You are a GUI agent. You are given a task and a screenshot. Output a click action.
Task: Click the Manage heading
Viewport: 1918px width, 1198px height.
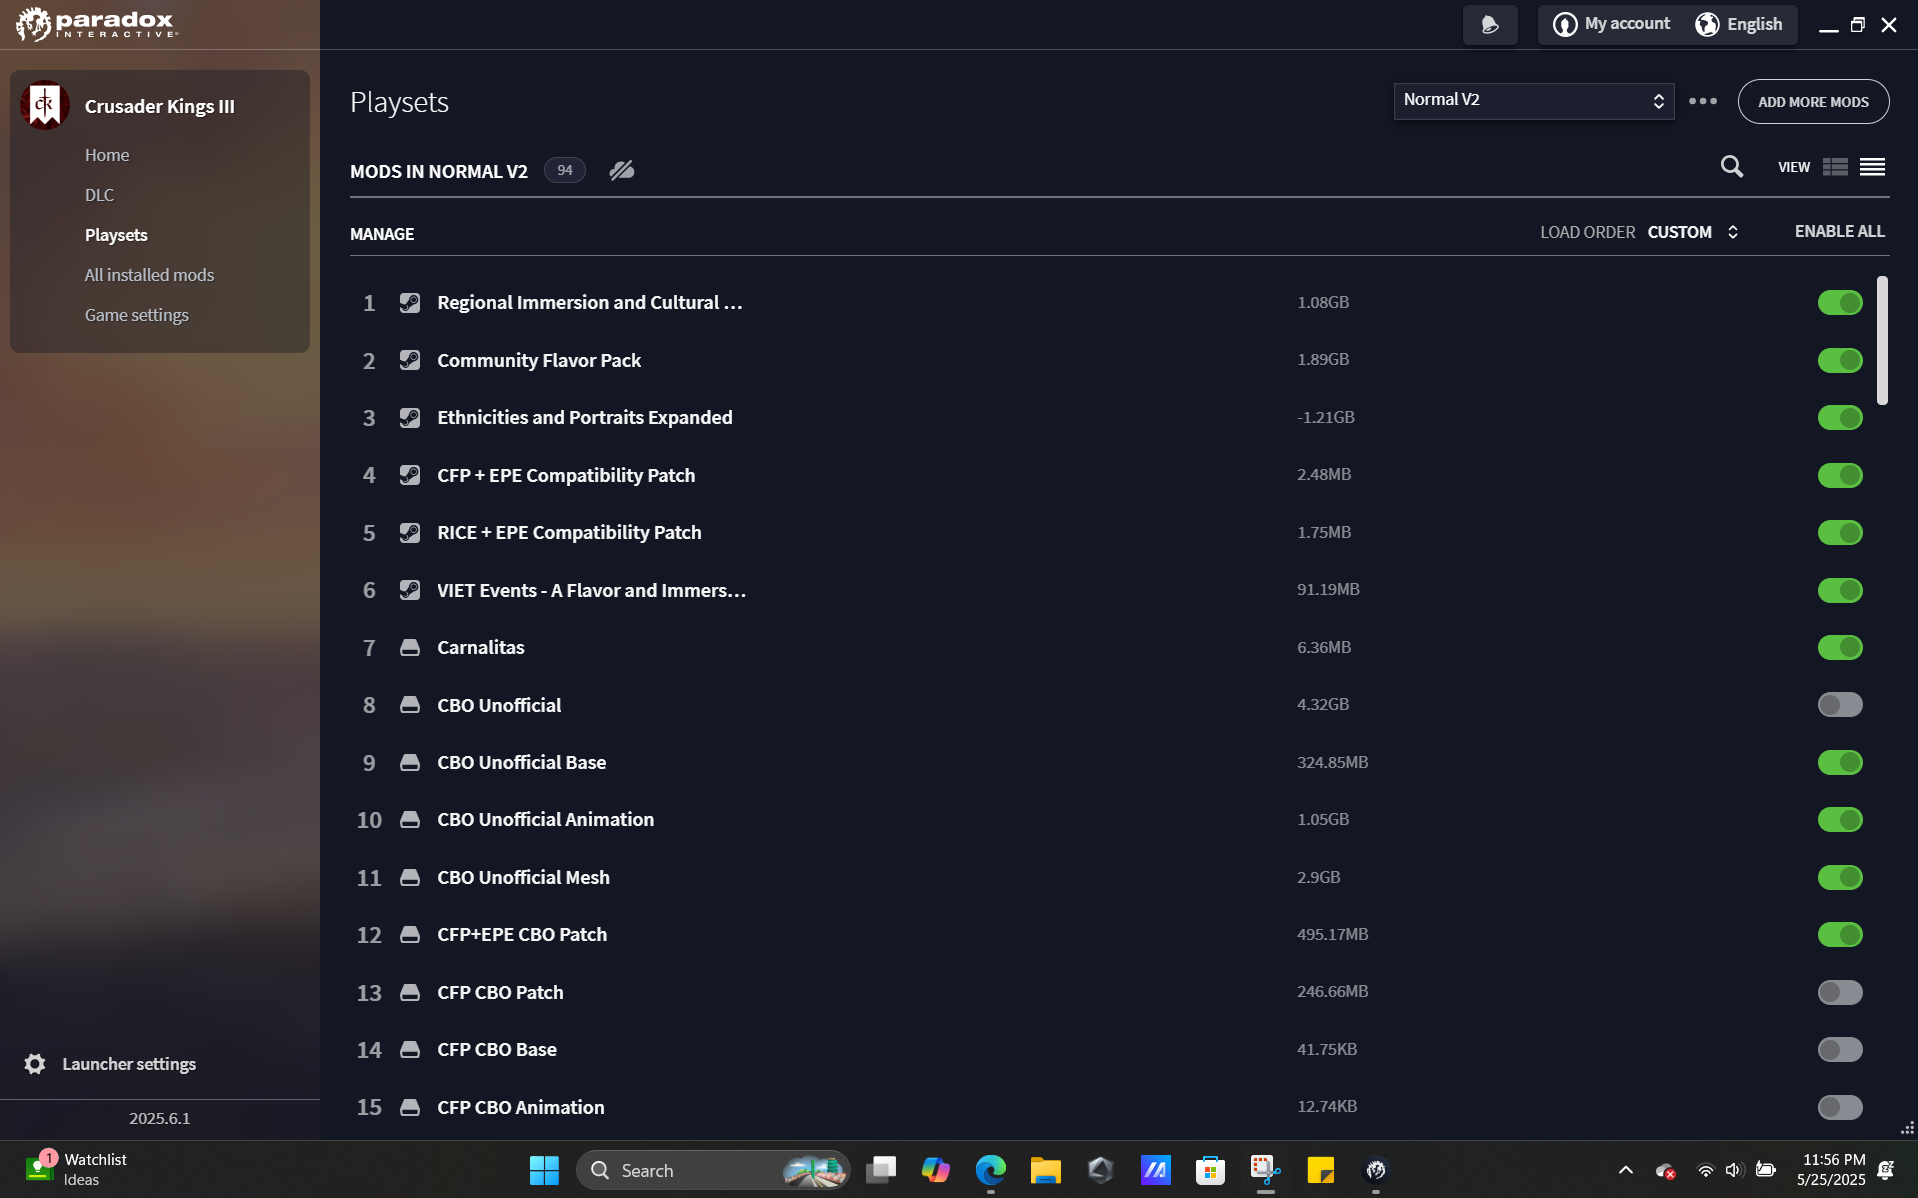click(382, 234)
